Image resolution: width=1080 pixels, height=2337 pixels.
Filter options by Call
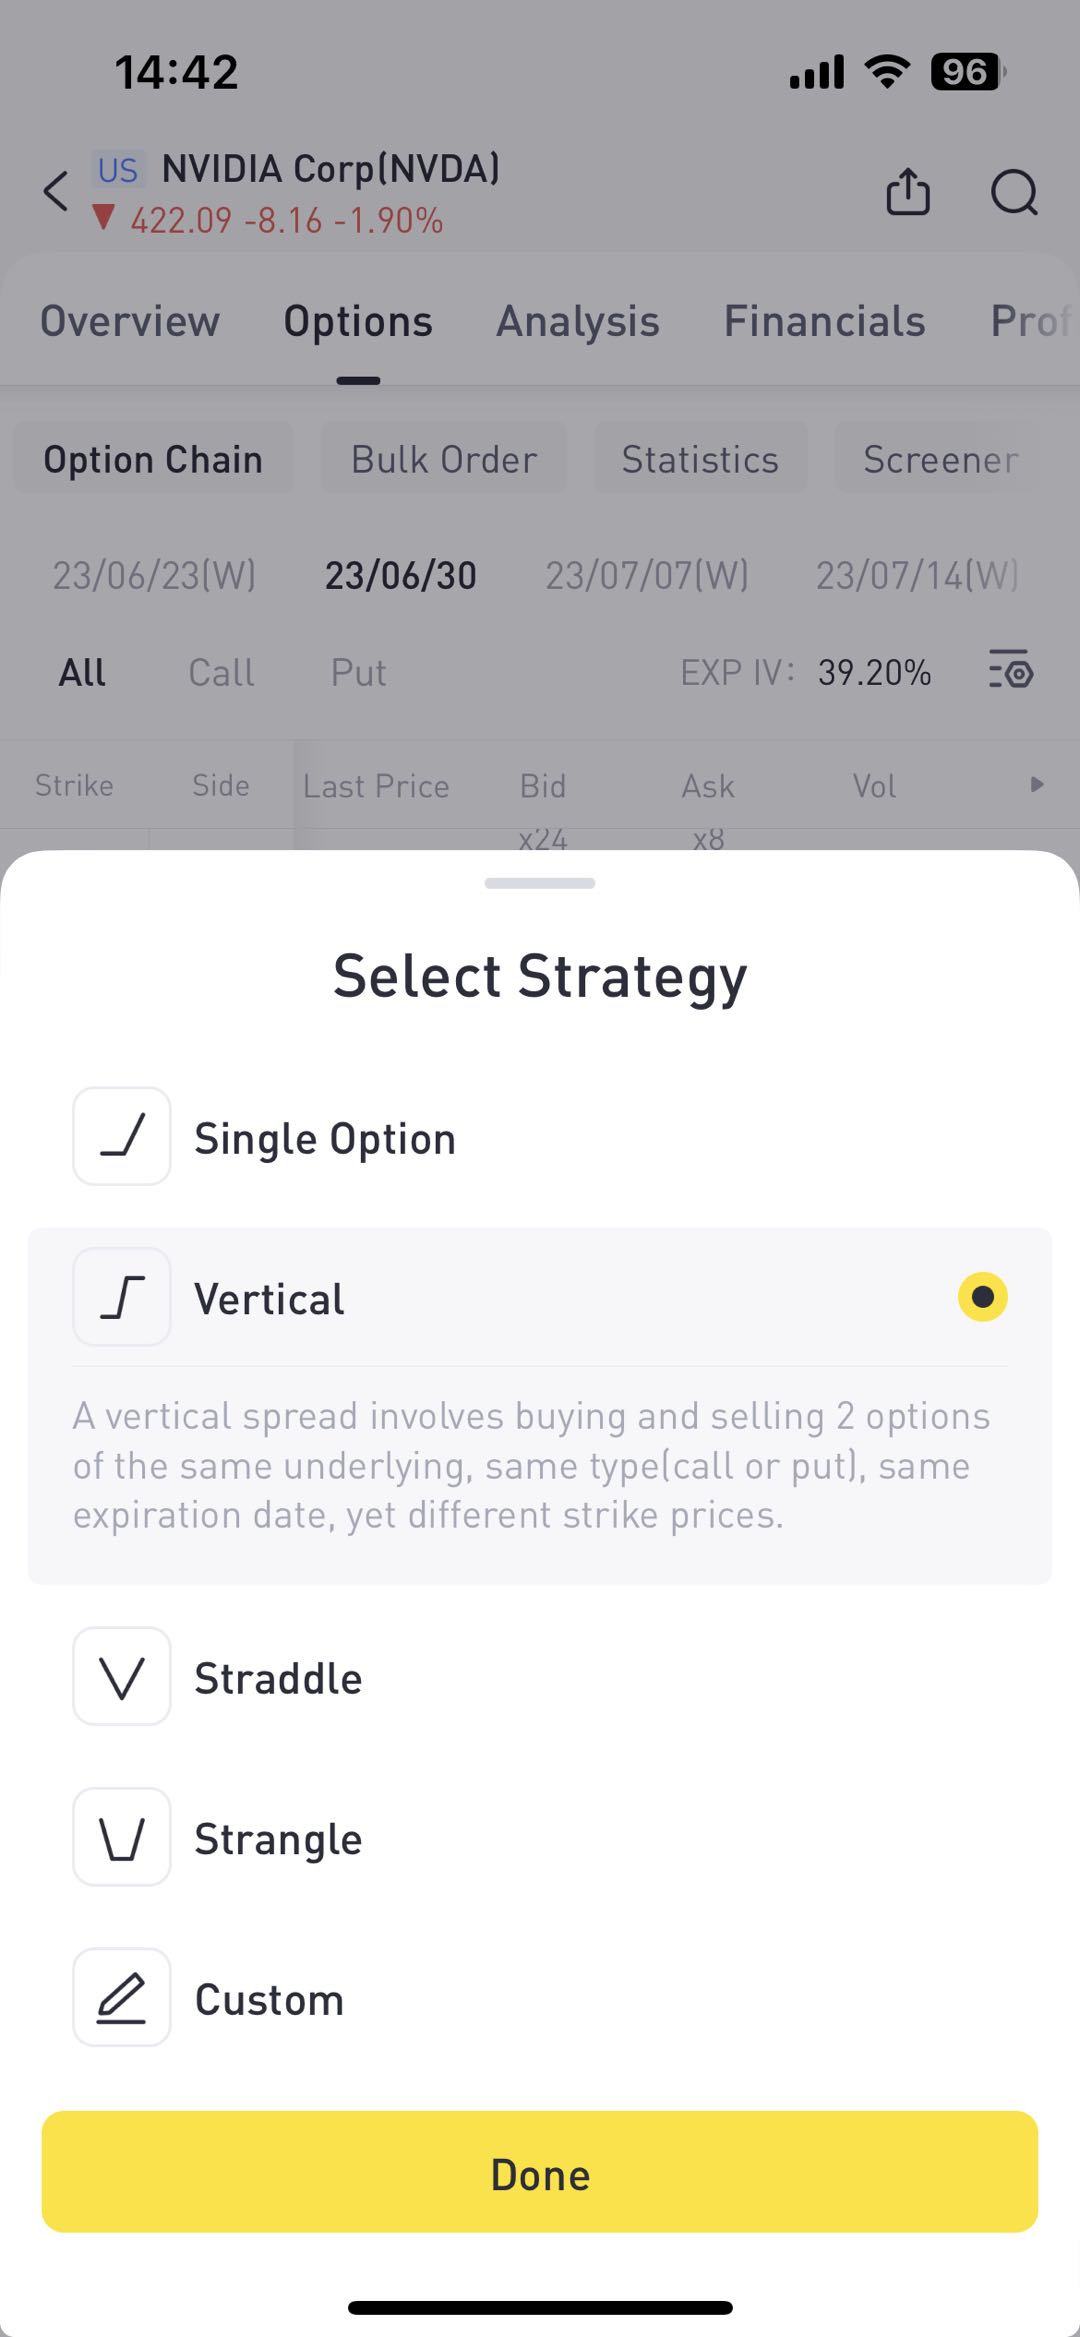click(x=221, y=672)
